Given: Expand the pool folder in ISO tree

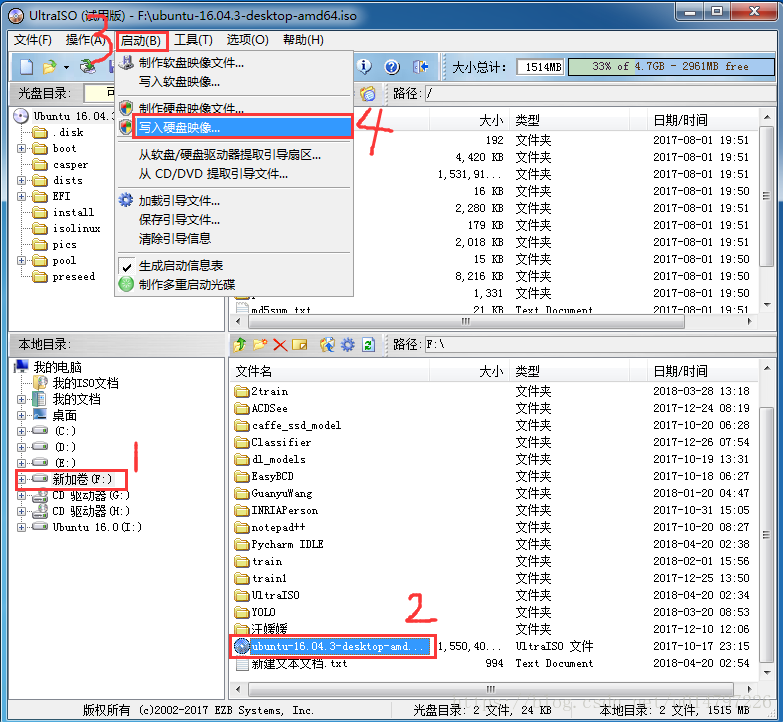Looking at the screenshot, I should coord(21,260).
